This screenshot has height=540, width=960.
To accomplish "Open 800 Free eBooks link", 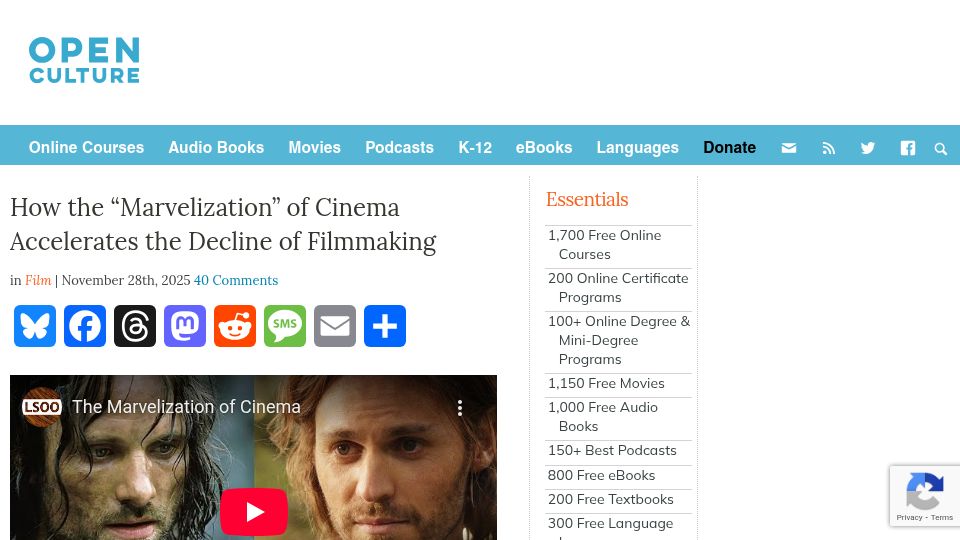I will pyautogui.click(x=601, y=475).
